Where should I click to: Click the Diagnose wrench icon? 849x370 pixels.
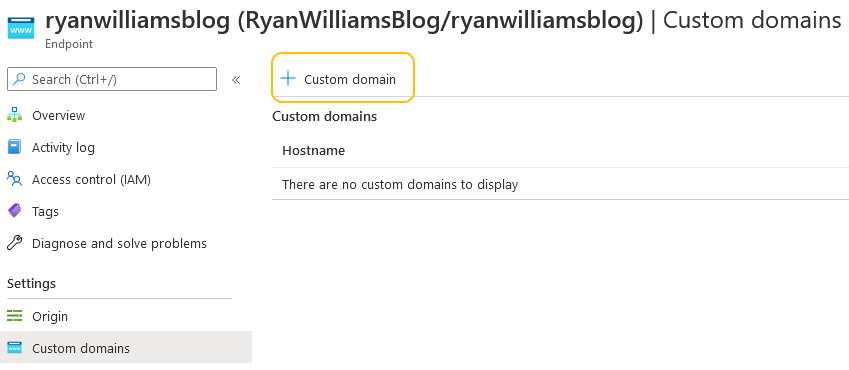point(15,243)
